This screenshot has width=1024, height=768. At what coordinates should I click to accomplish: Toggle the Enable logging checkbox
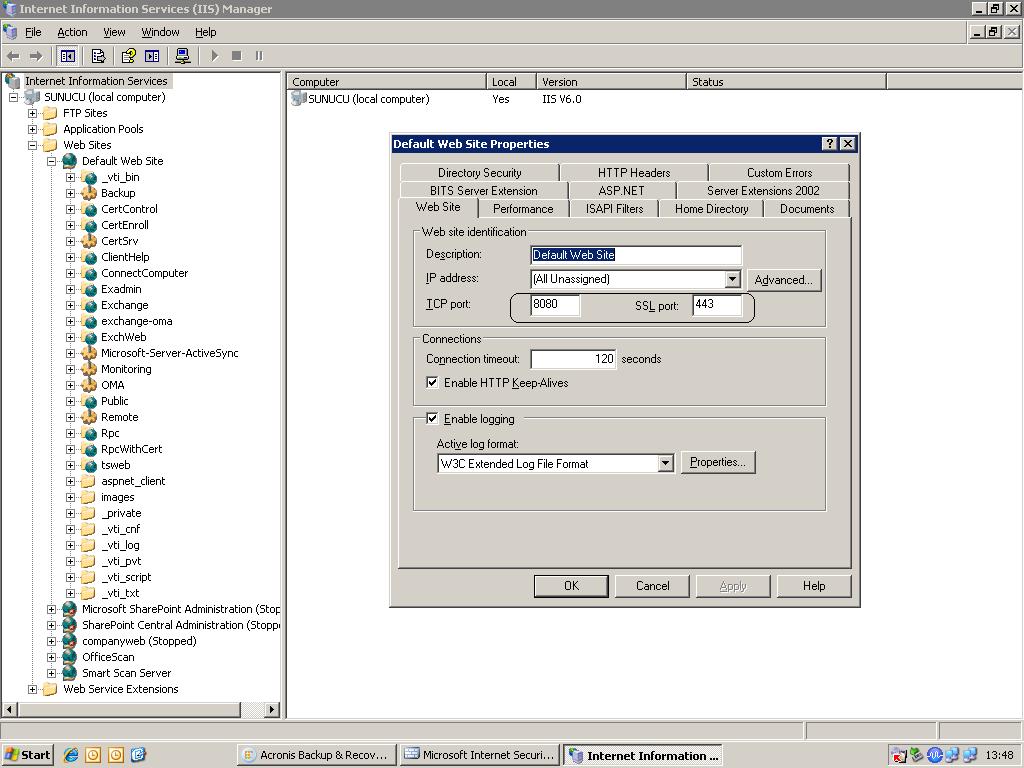coord(432,419)
